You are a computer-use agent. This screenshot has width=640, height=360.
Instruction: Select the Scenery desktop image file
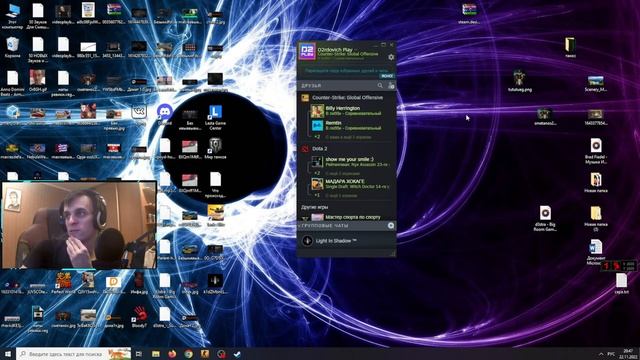tap(596, 83)
